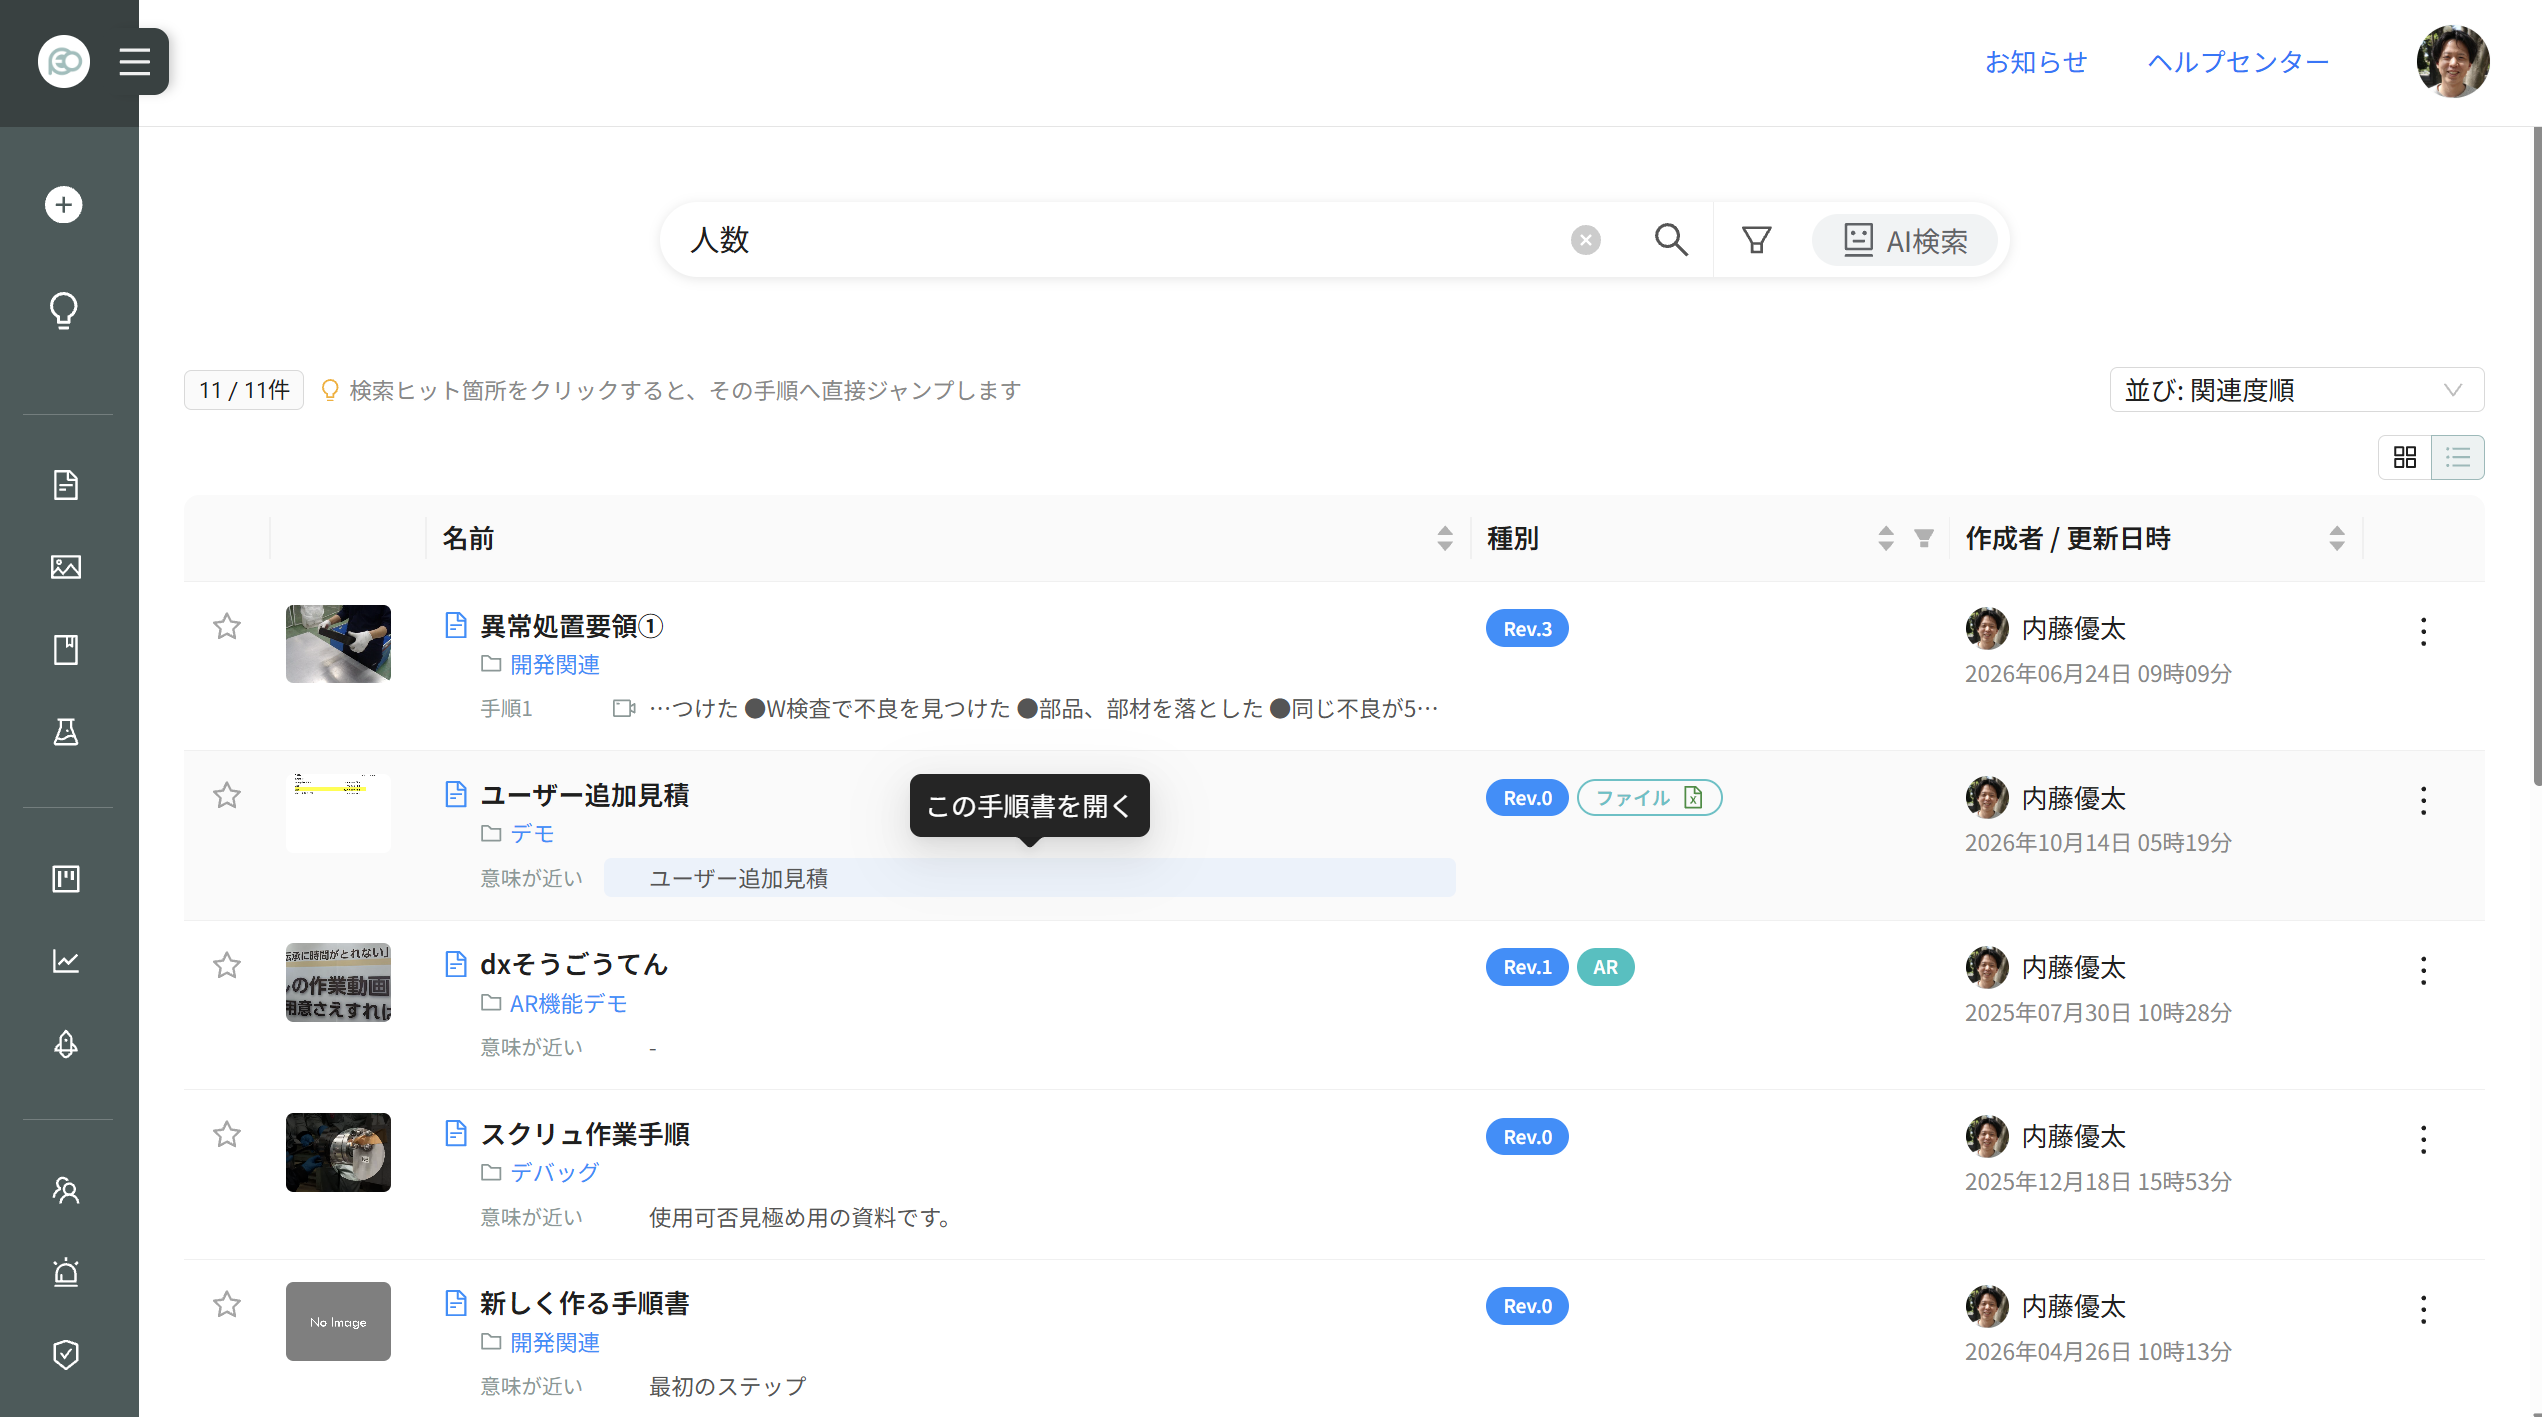2542x1417 pixels.
Task: Open the bookmark book icon in sidebar
Action: (66, 650)
